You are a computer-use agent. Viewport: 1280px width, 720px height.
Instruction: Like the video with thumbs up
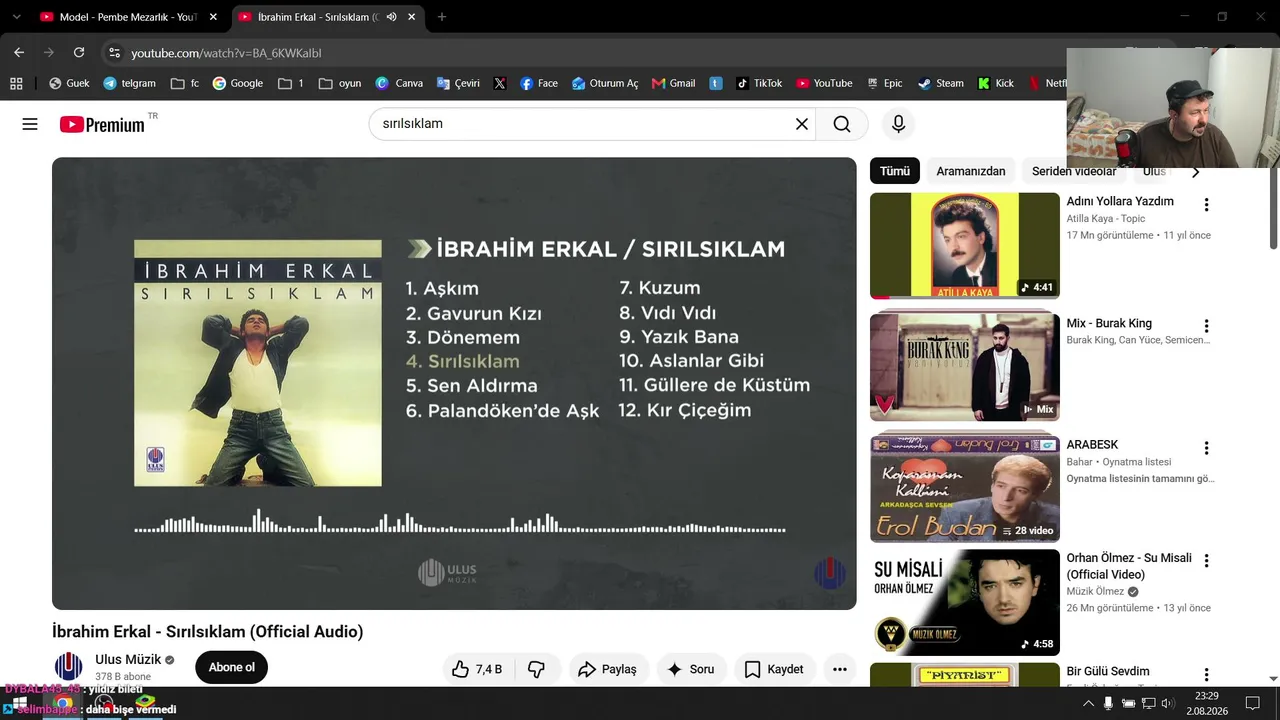pyautogui.click(x=477, y=669)
